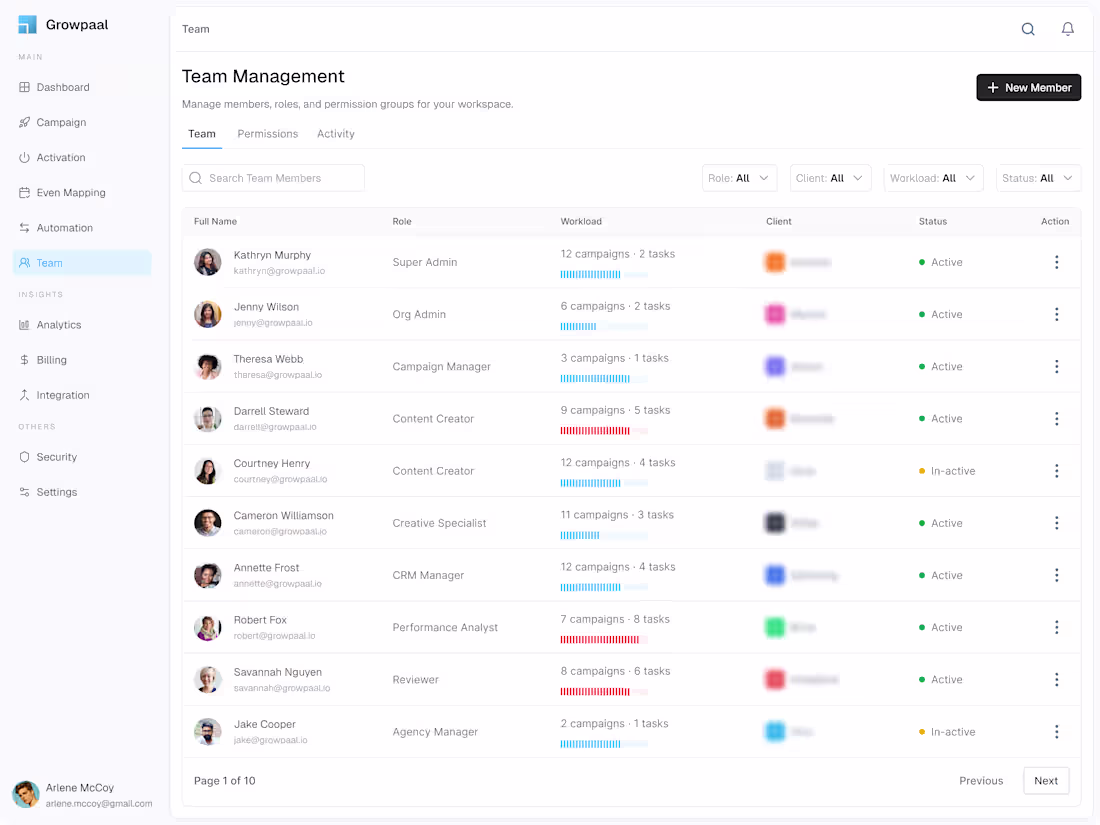Click the Dashboard grid icon in sidebar
Screen dimensions: 1100x825
click(25, 87)
